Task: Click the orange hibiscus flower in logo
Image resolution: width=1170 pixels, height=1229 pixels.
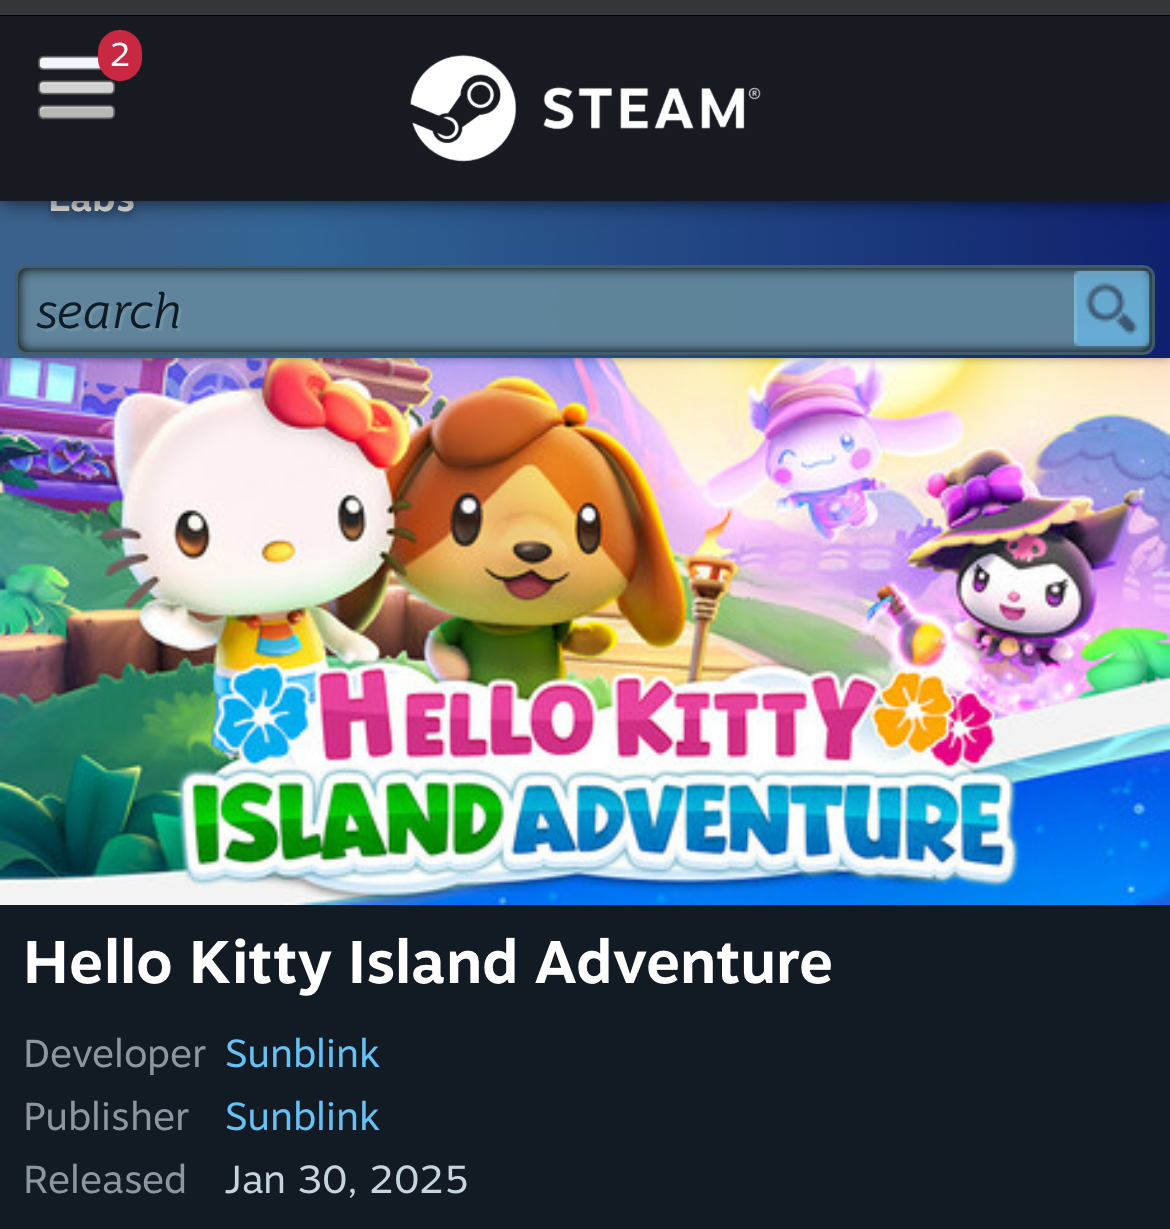Action: (x=913, y=713)
